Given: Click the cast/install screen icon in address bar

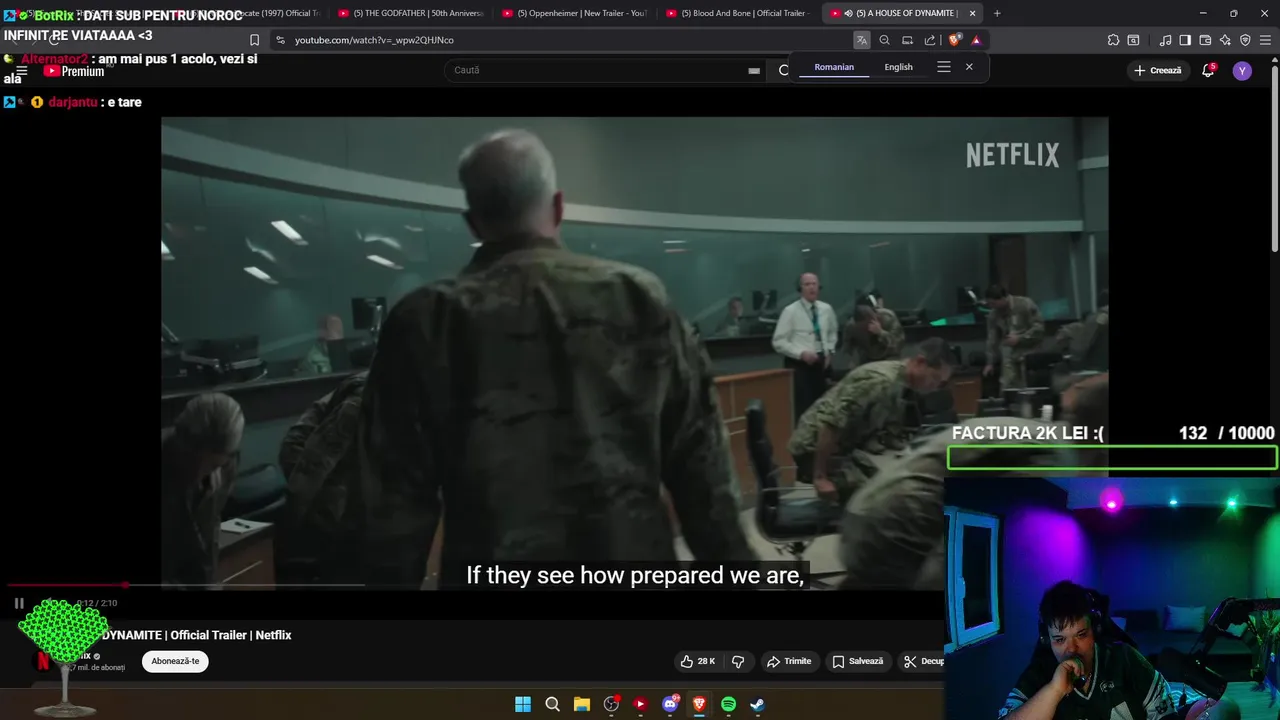Looking at the screenshot, I should pos(907,40).
